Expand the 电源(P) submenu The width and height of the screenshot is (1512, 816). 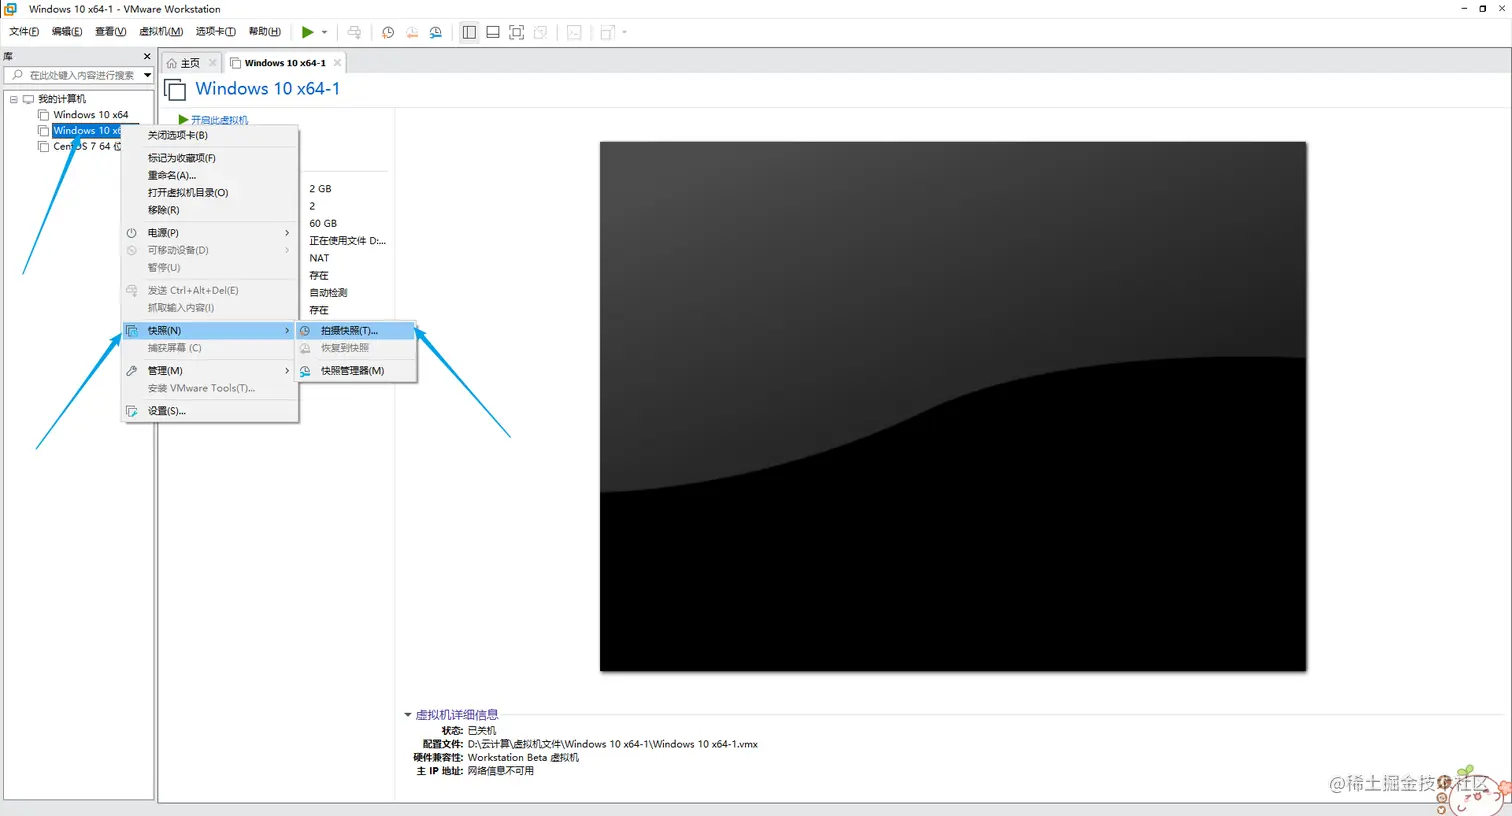[210, 233]
